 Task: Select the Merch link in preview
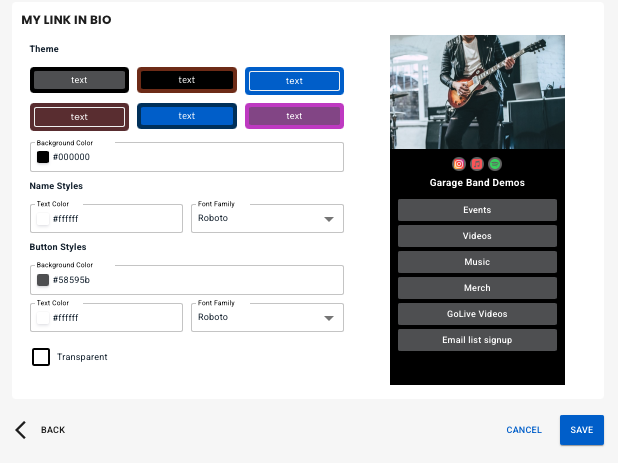coord(477,288)
